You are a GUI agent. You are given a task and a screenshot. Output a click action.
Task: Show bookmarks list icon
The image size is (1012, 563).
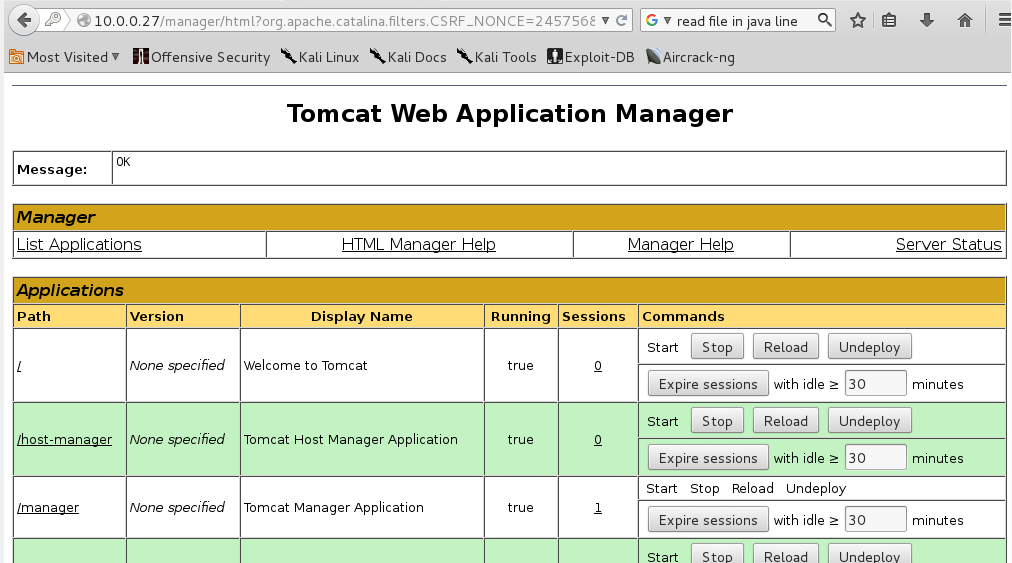pos(889,21)
